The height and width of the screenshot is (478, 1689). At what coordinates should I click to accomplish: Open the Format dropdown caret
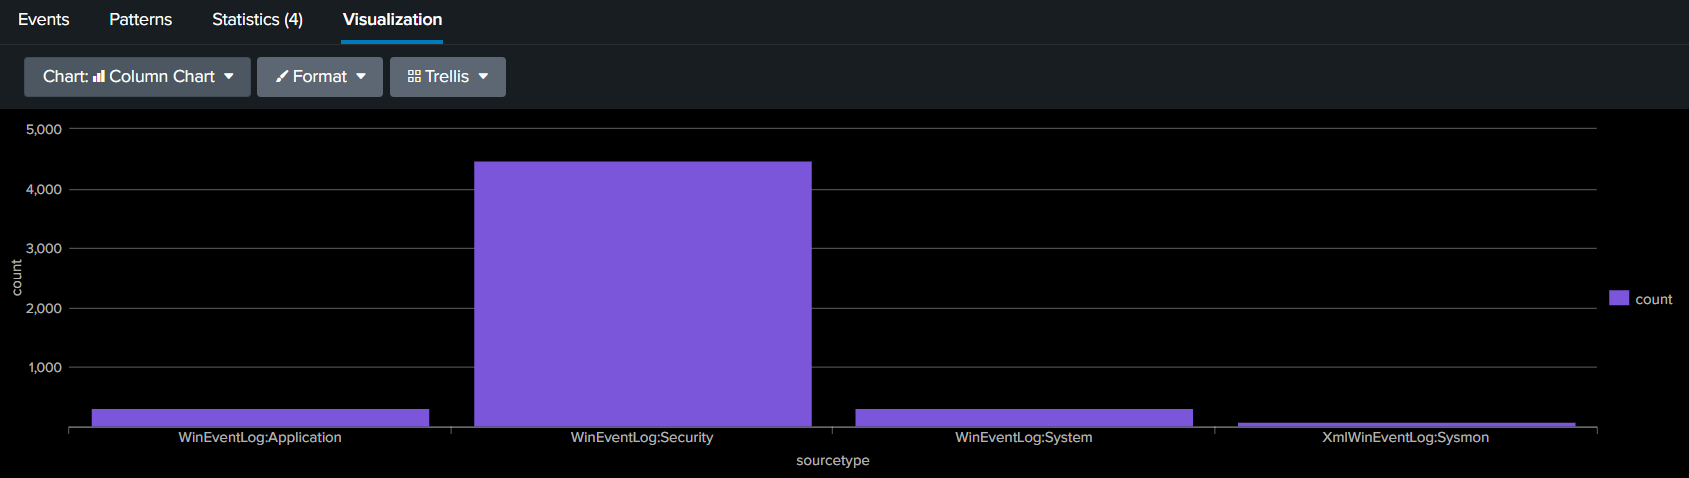tap(361, 76)
